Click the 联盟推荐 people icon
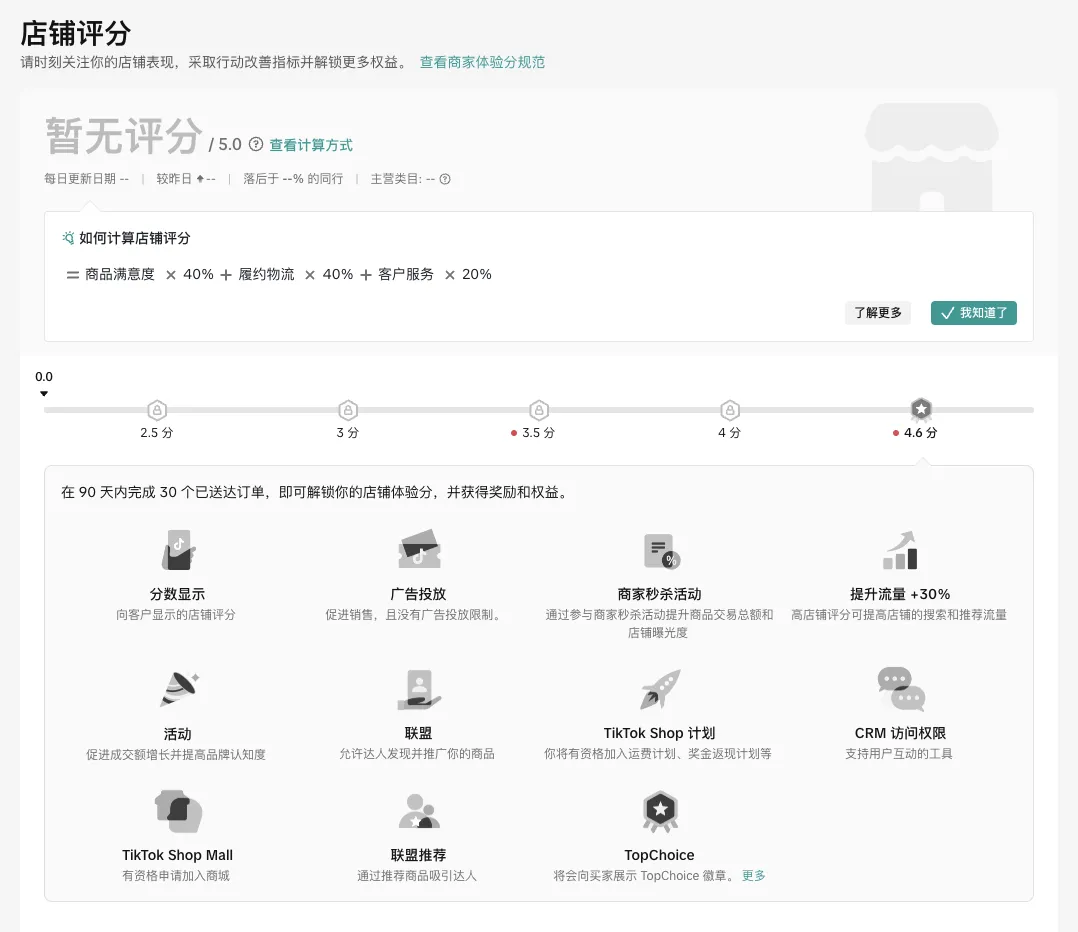This screenshot has height=932, width=1078. point(418,811)
